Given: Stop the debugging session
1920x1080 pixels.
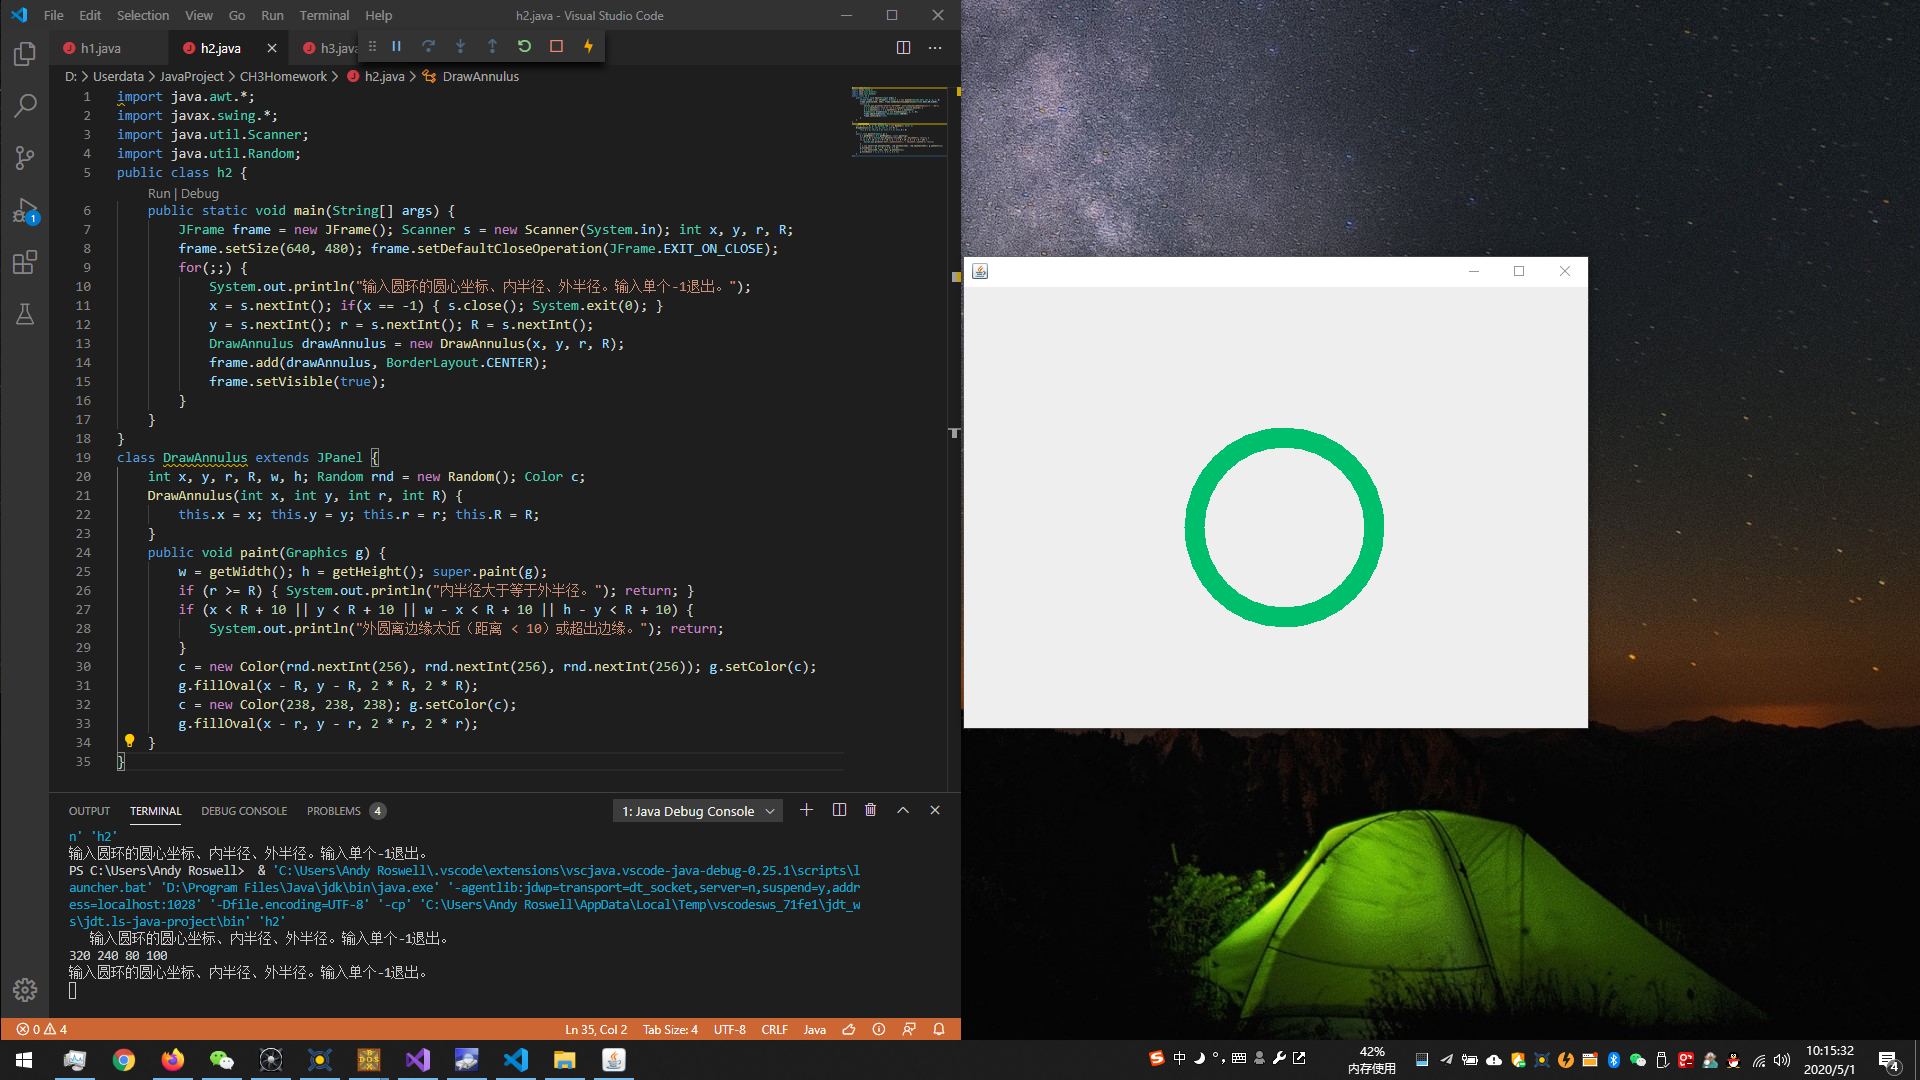Looking at the screenshot, I should [x=556, y=46].
